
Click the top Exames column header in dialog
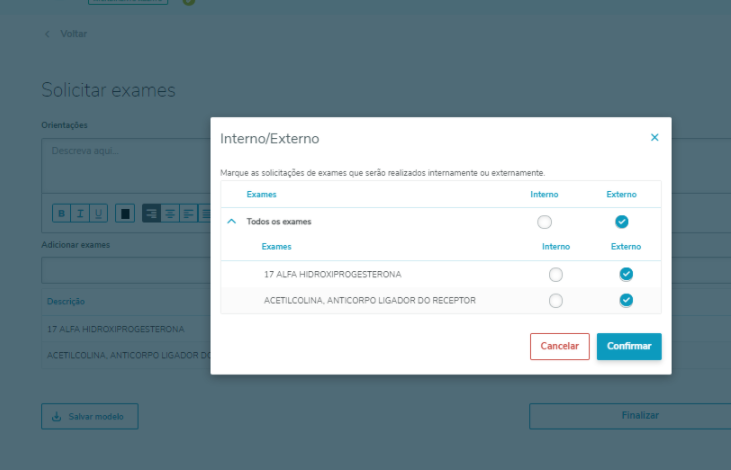pos(262,194)
